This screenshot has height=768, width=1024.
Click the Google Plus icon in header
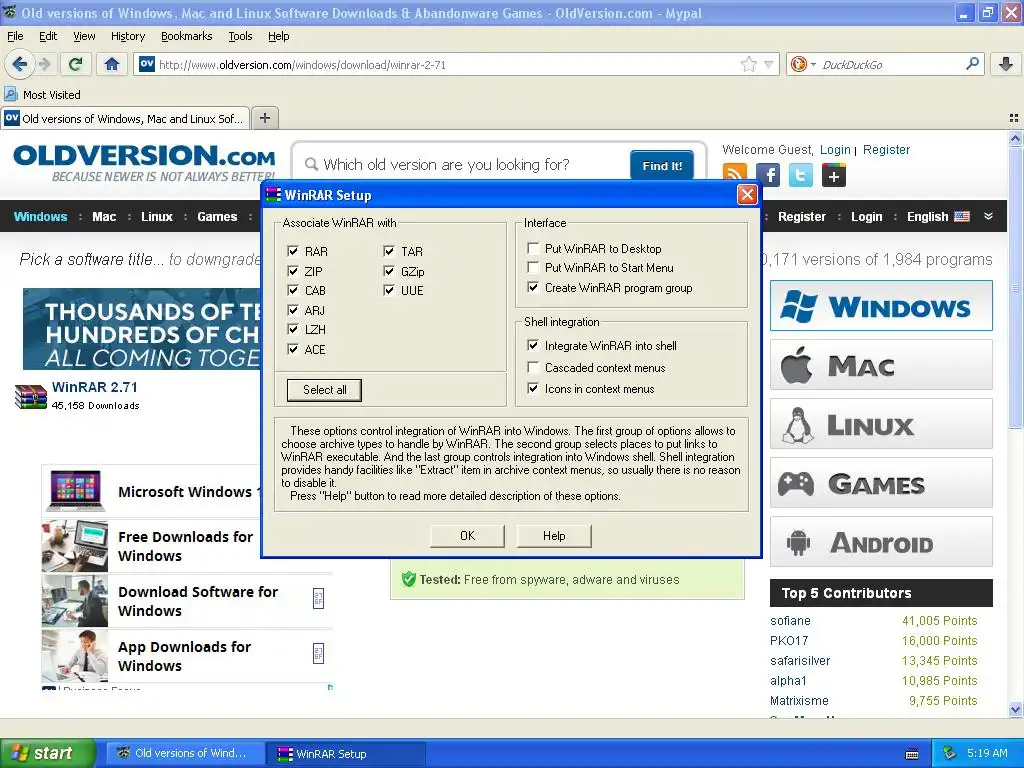[834, 175]
